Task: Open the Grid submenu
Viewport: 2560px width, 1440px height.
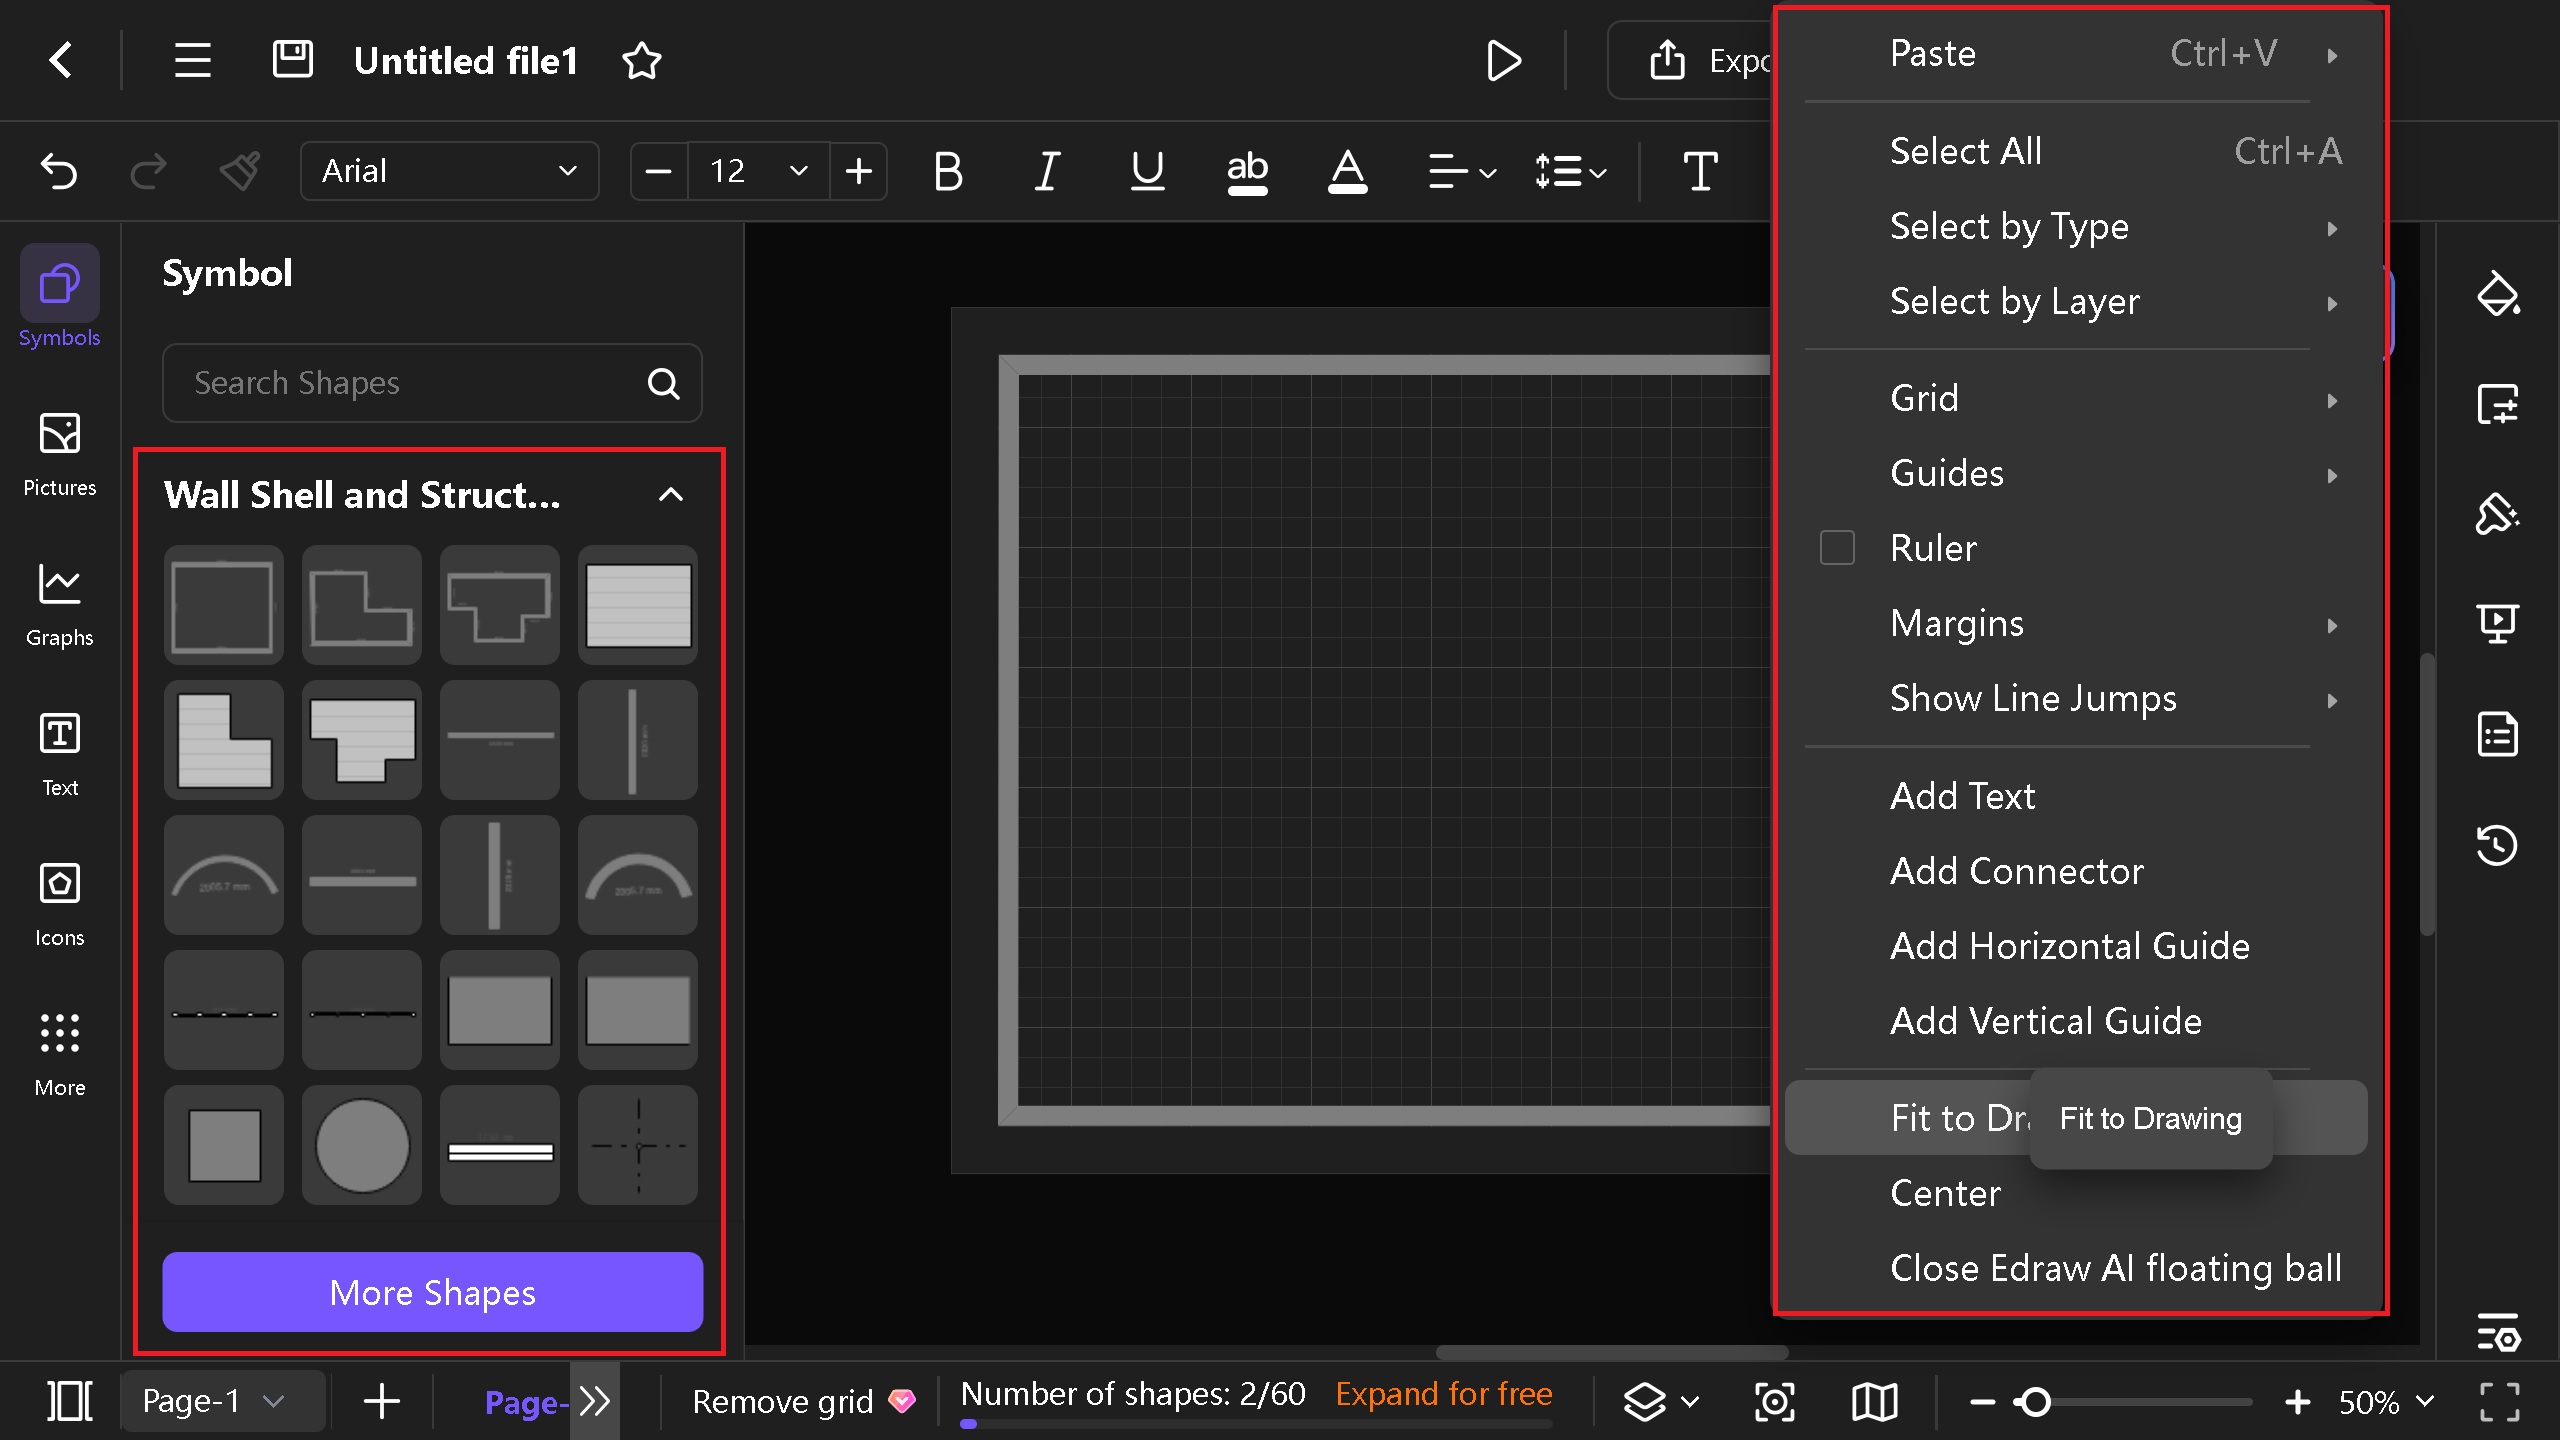Action: (2076, 399)
